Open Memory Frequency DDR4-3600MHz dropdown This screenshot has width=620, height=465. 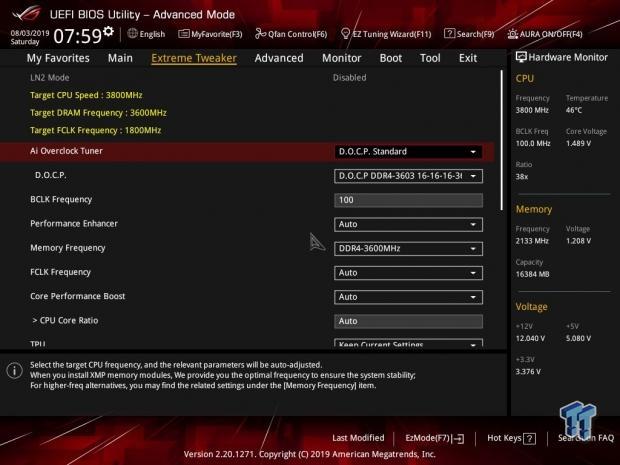pos(408,249)
